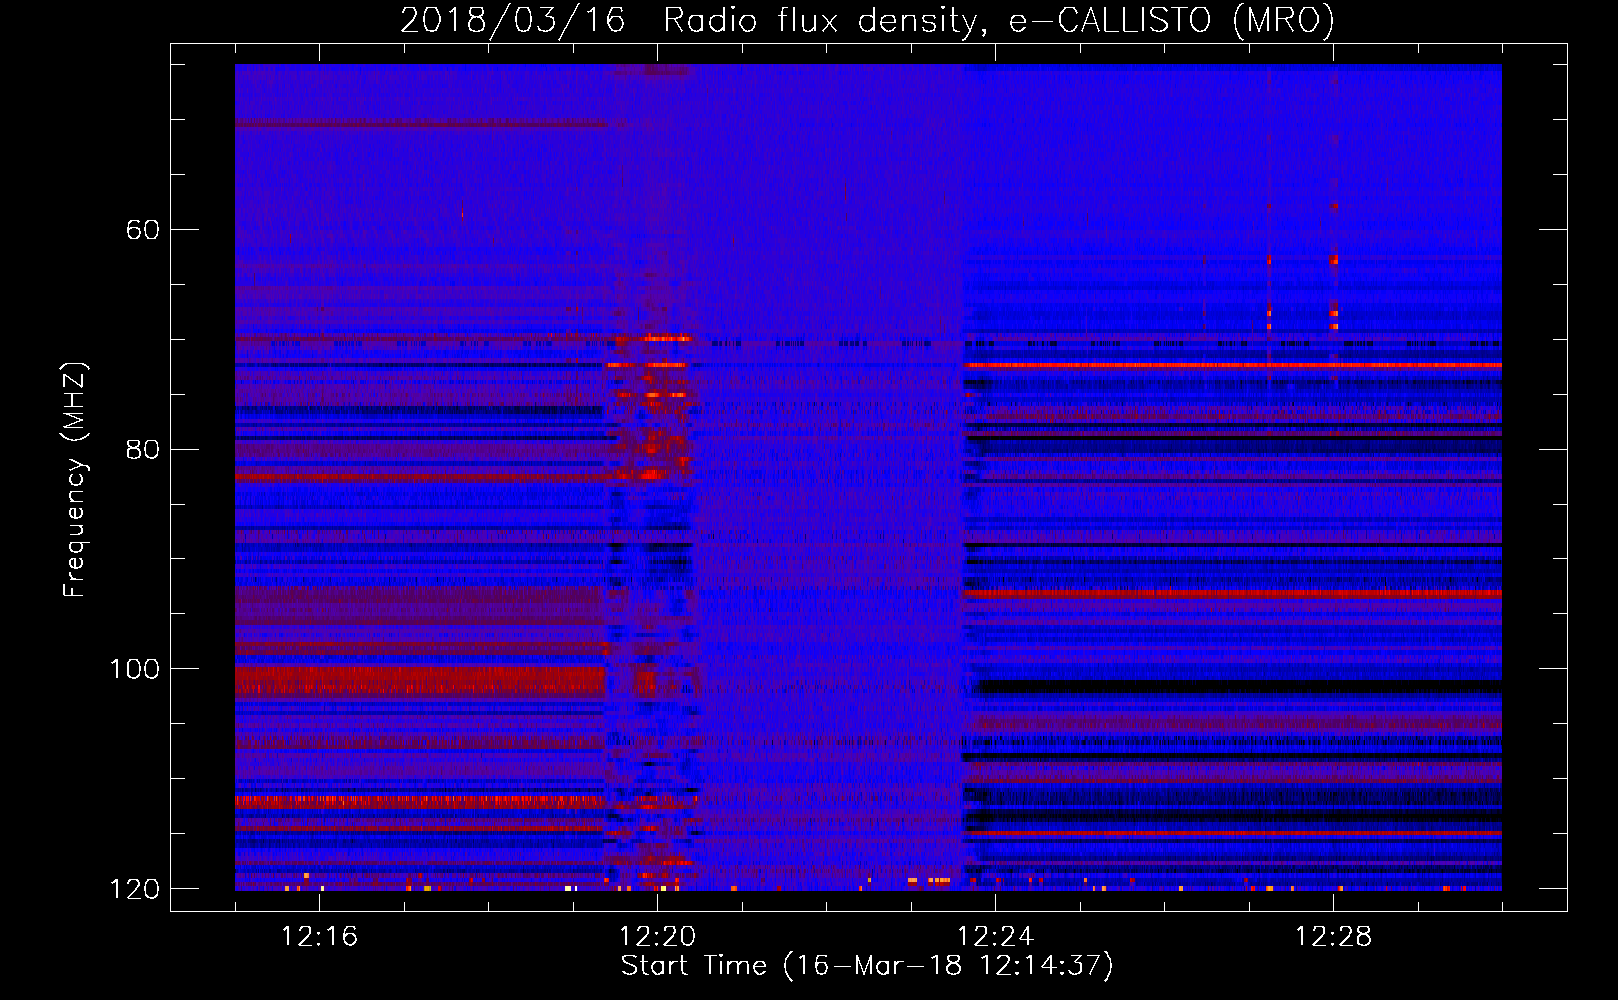This screenshot has width=1618, height=1000.
Task: Click the 'Frequency (MHZ)' y-axis label
Action: coord(75,480)
